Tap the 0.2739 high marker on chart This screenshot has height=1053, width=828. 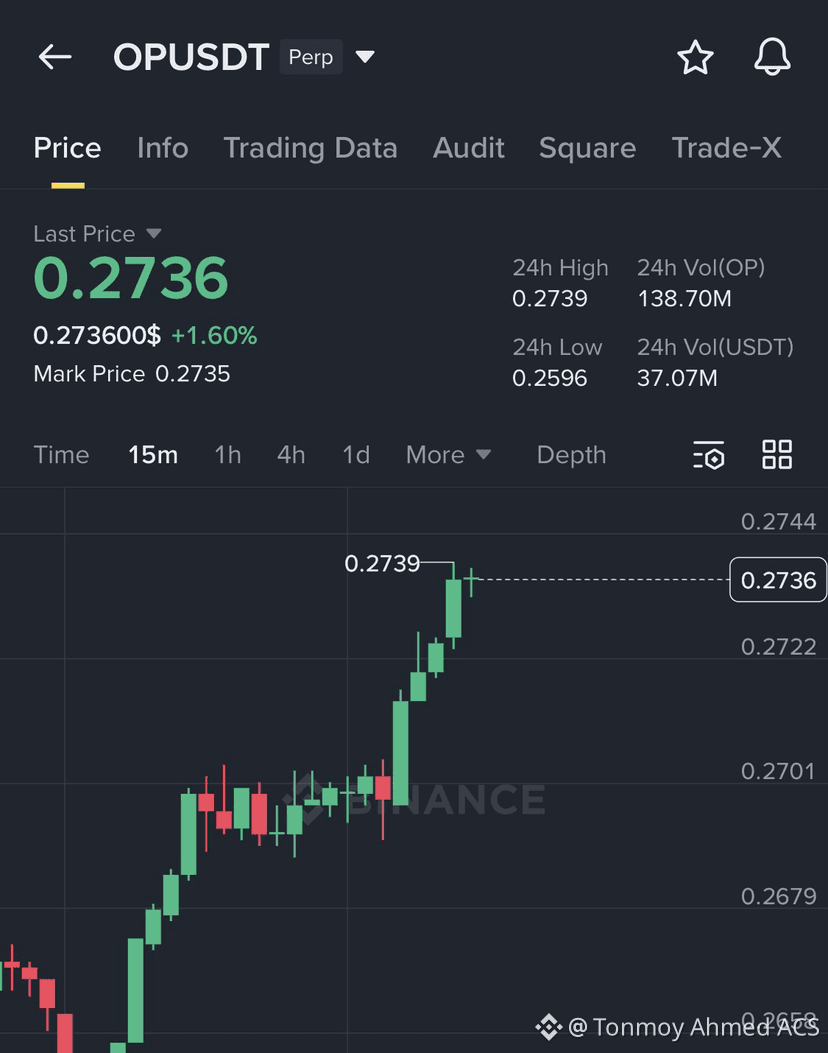382,563
